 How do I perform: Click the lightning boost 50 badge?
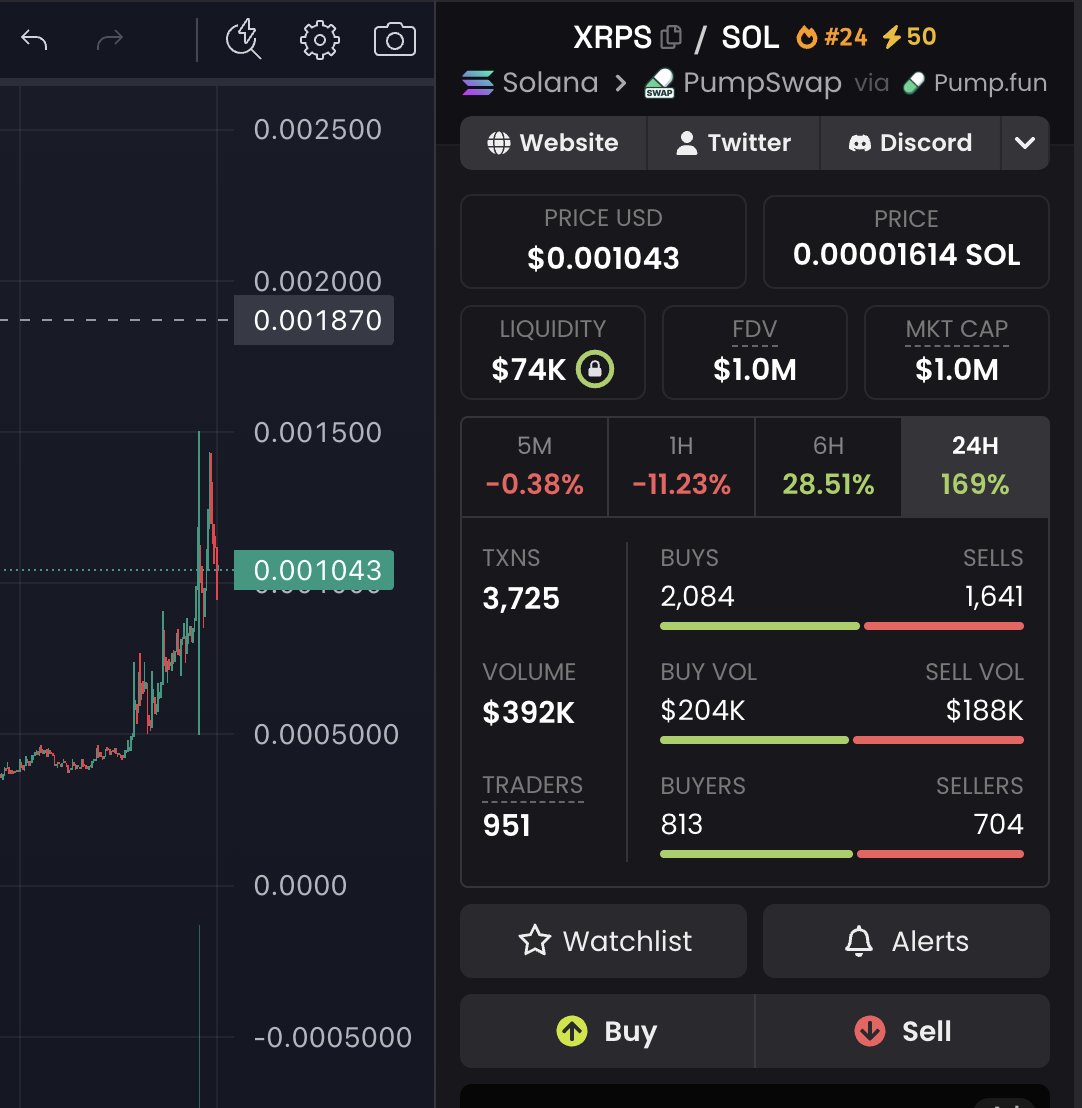[x=910, y=37]
